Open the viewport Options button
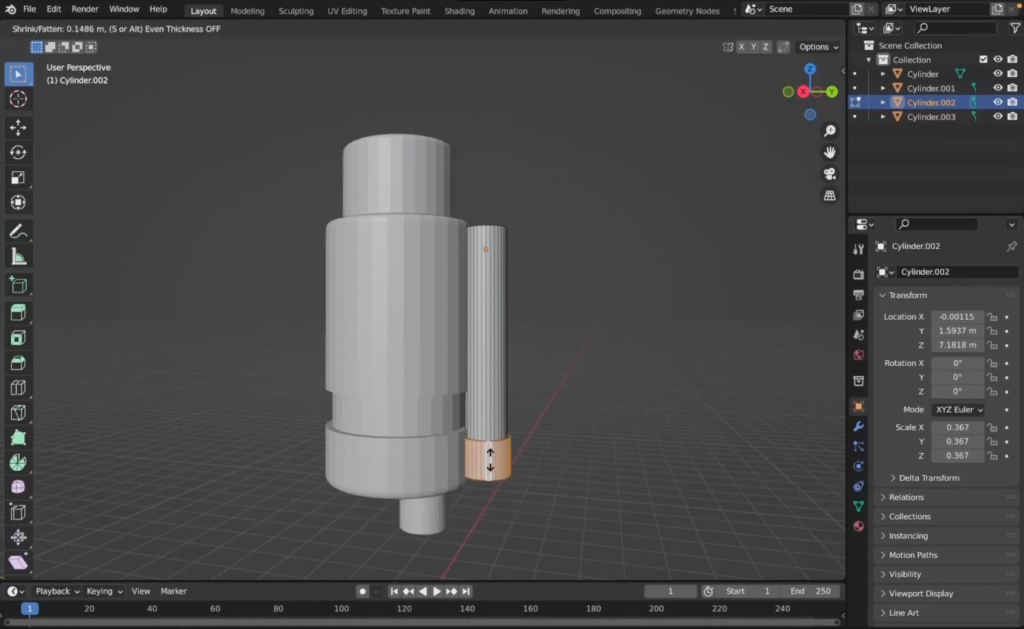 (818, 47)
